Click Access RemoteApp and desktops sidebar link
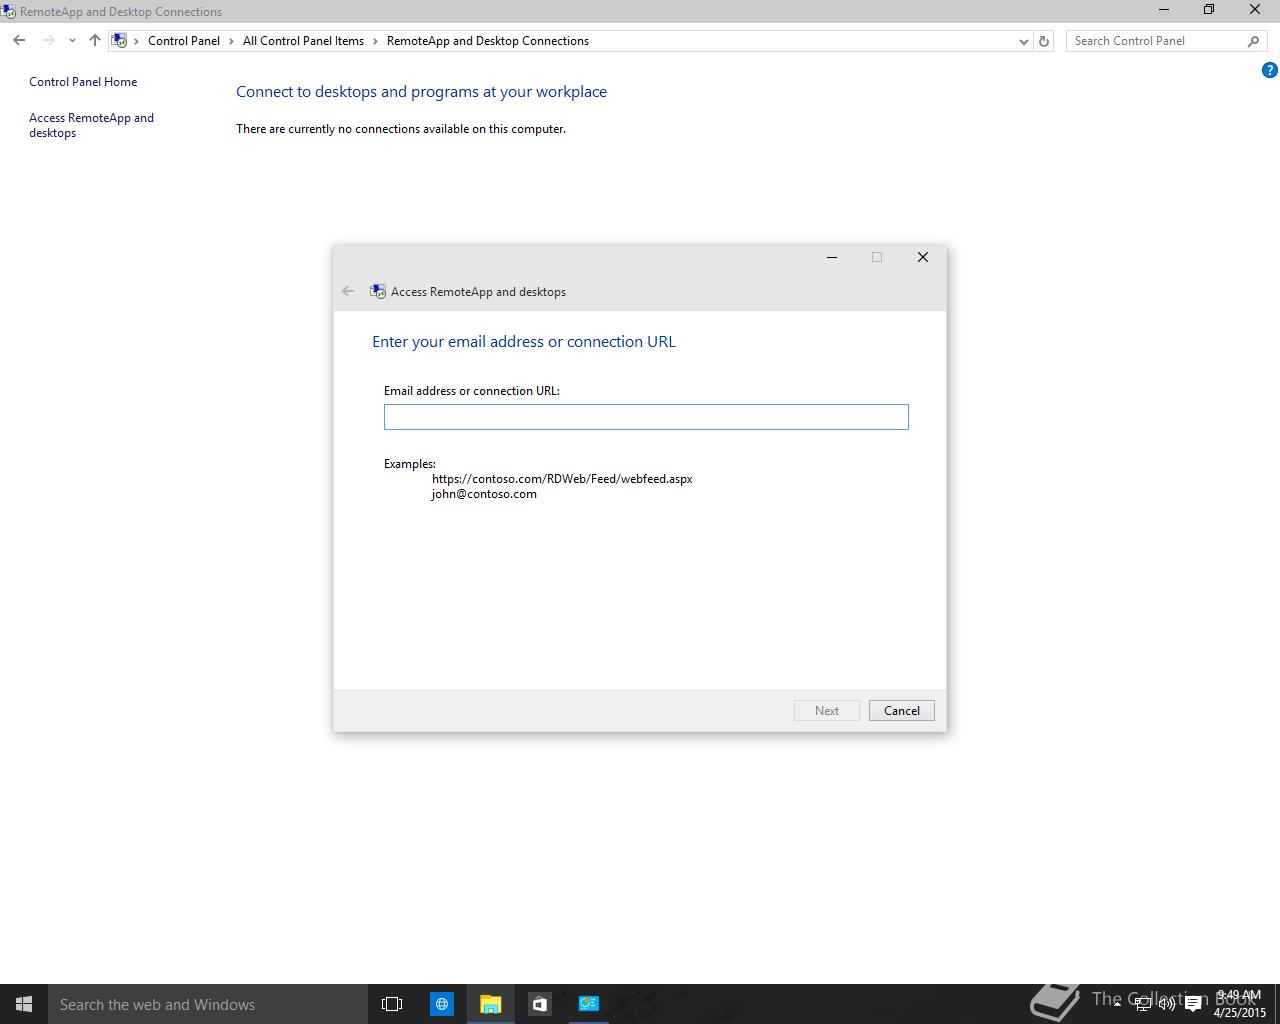This screenshot has width=1280, height=1024. pos(91,125)
